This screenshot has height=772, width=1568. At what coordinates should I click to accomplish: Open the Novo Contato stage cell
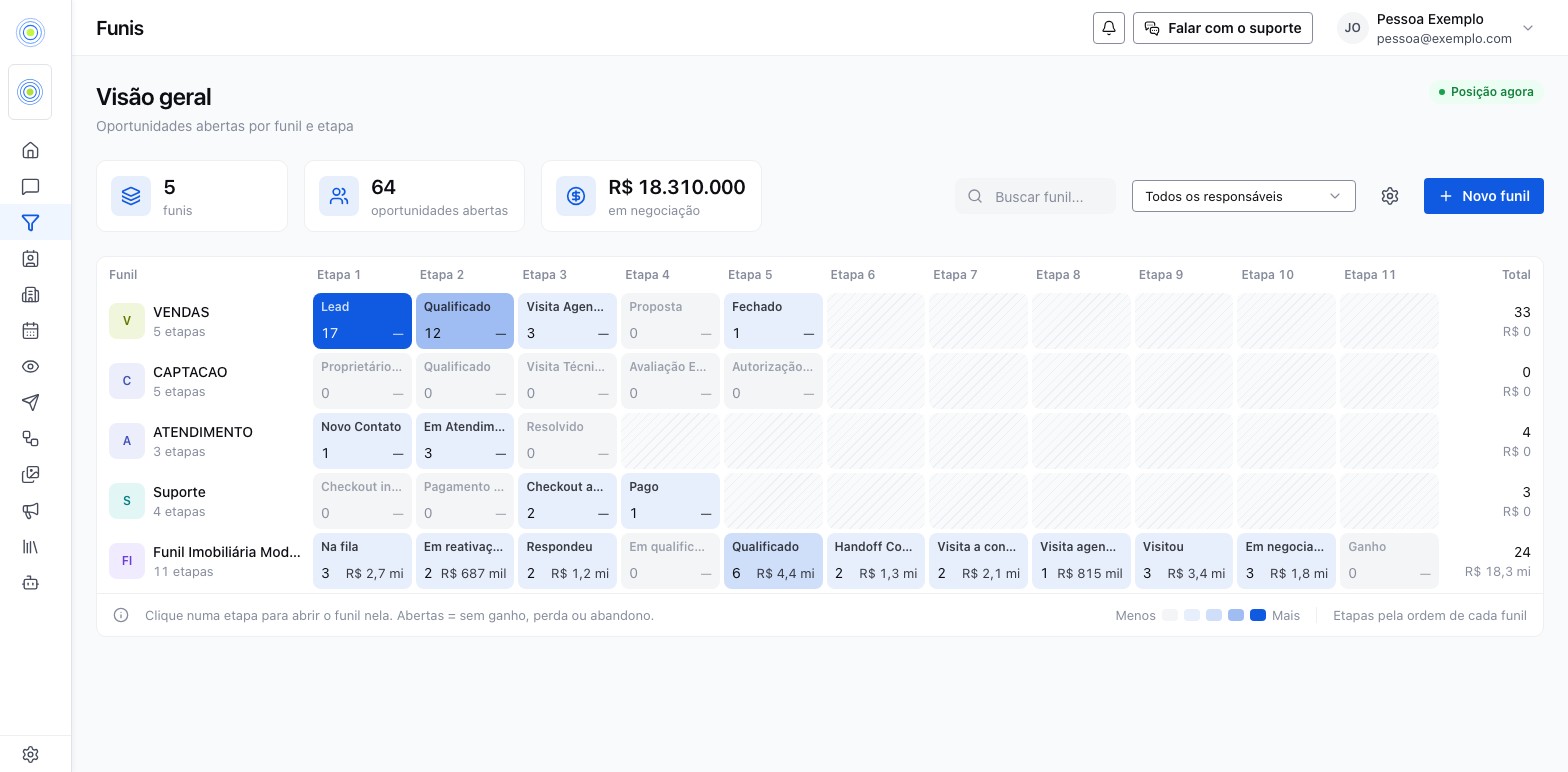pyautogui.click(x=362, y=441)
